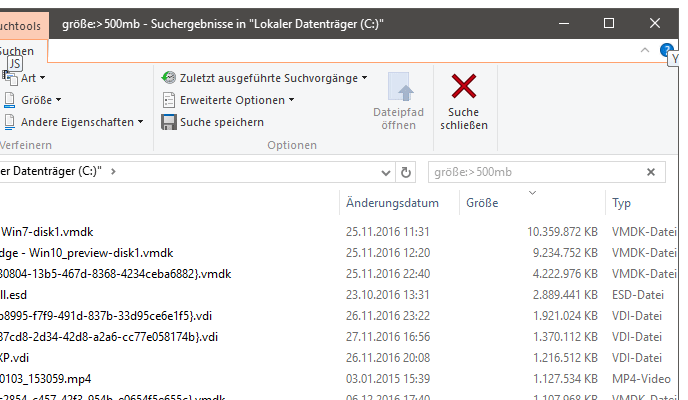Select the Suchen ribbon tab
The width and height of the screenshot is (688, 400).
click(16, 50)
